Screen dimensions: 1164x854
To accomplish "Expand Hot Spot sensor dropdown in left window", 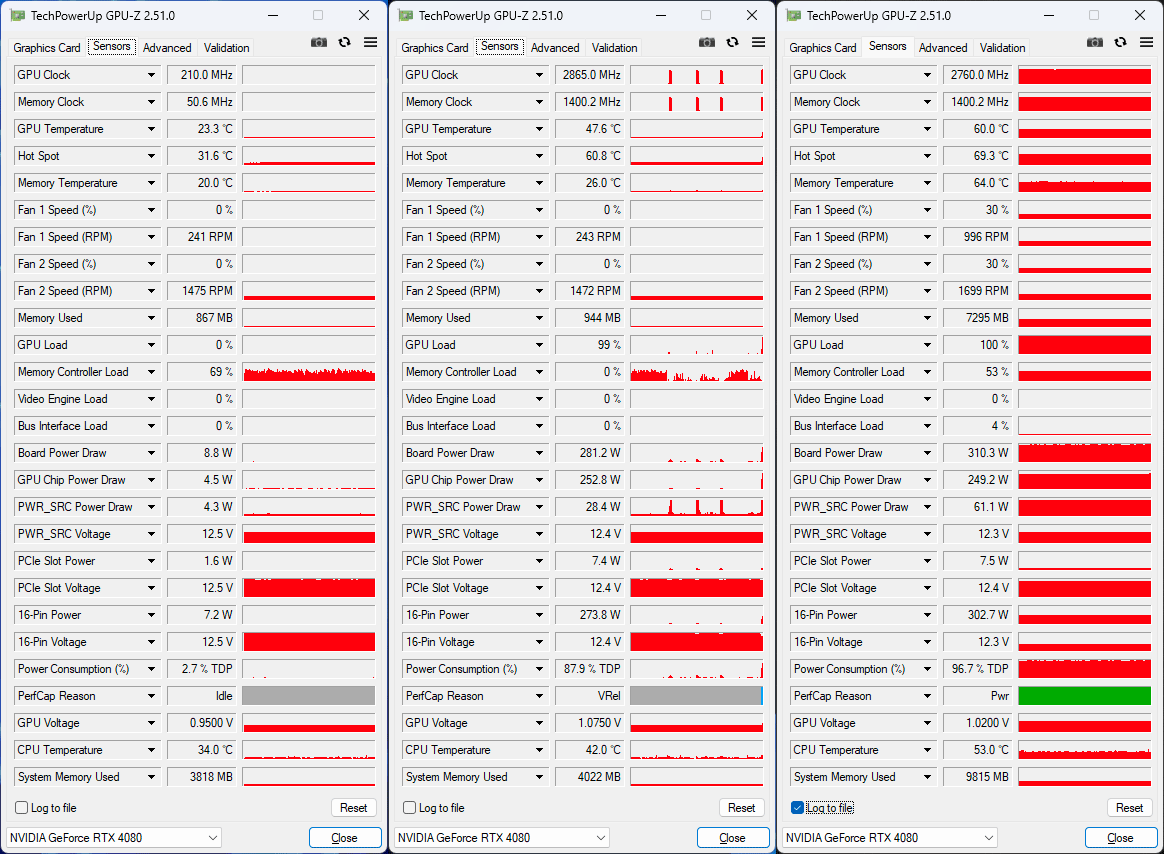I will (x=151, y=156).
